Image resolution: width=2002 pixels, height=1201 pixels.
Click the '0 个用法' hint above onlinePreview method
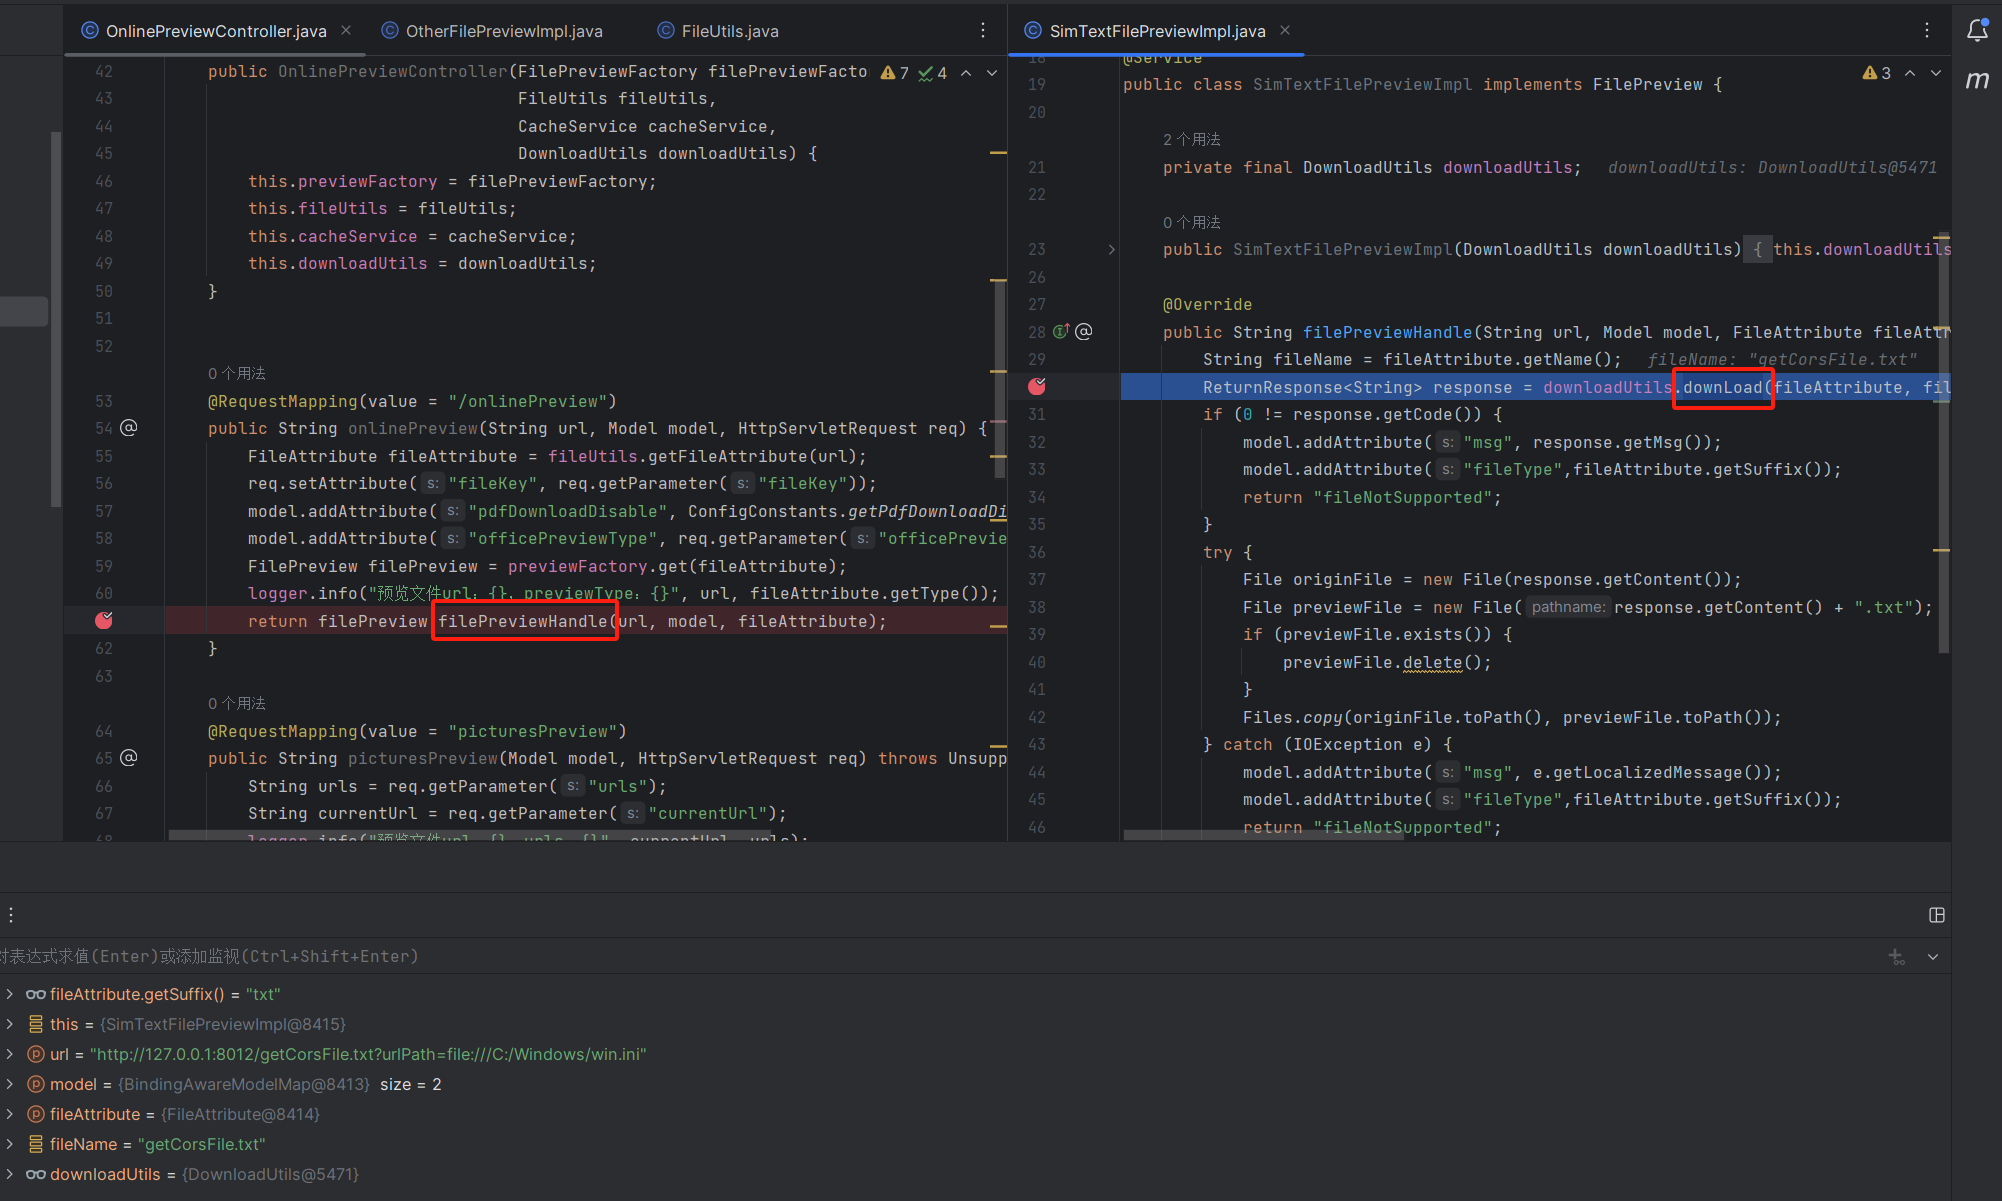[237, 373]
